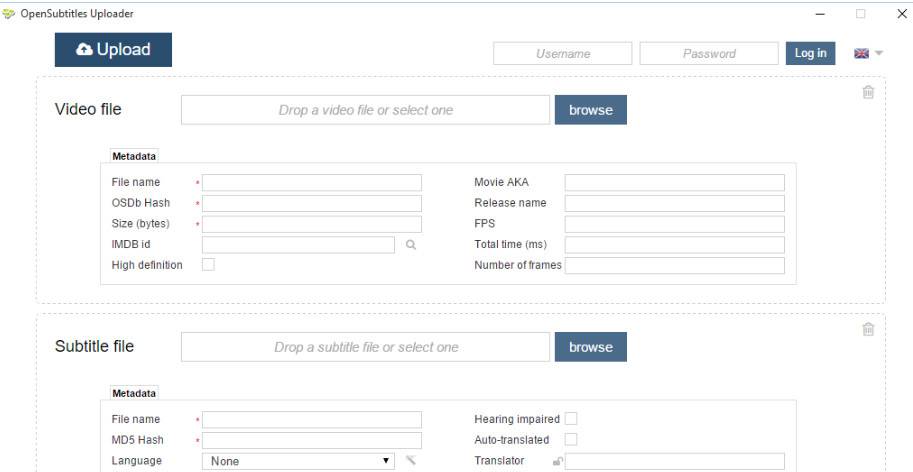Viewport: 913px width, 472px height.
Task: Click the Username input field
Action: pos(563,54)
